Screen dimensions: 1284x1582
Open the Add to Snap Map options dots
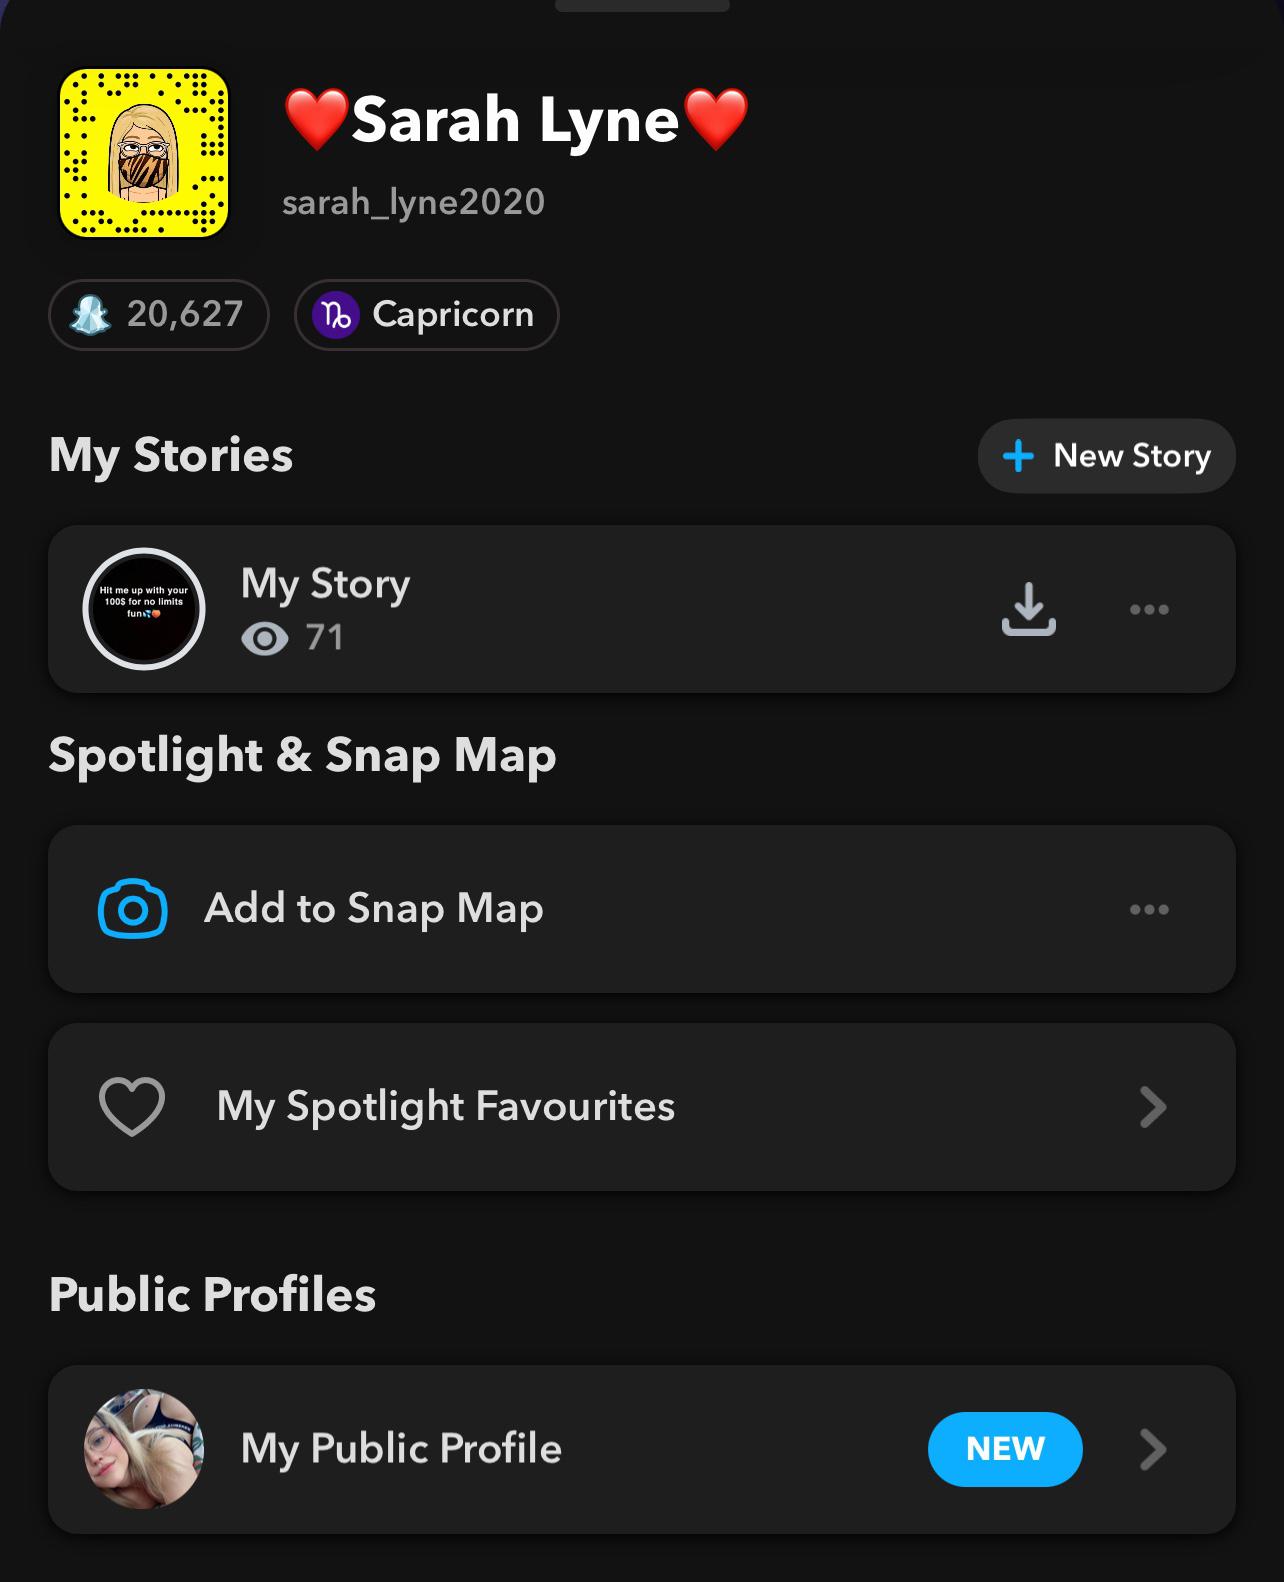1149,909
